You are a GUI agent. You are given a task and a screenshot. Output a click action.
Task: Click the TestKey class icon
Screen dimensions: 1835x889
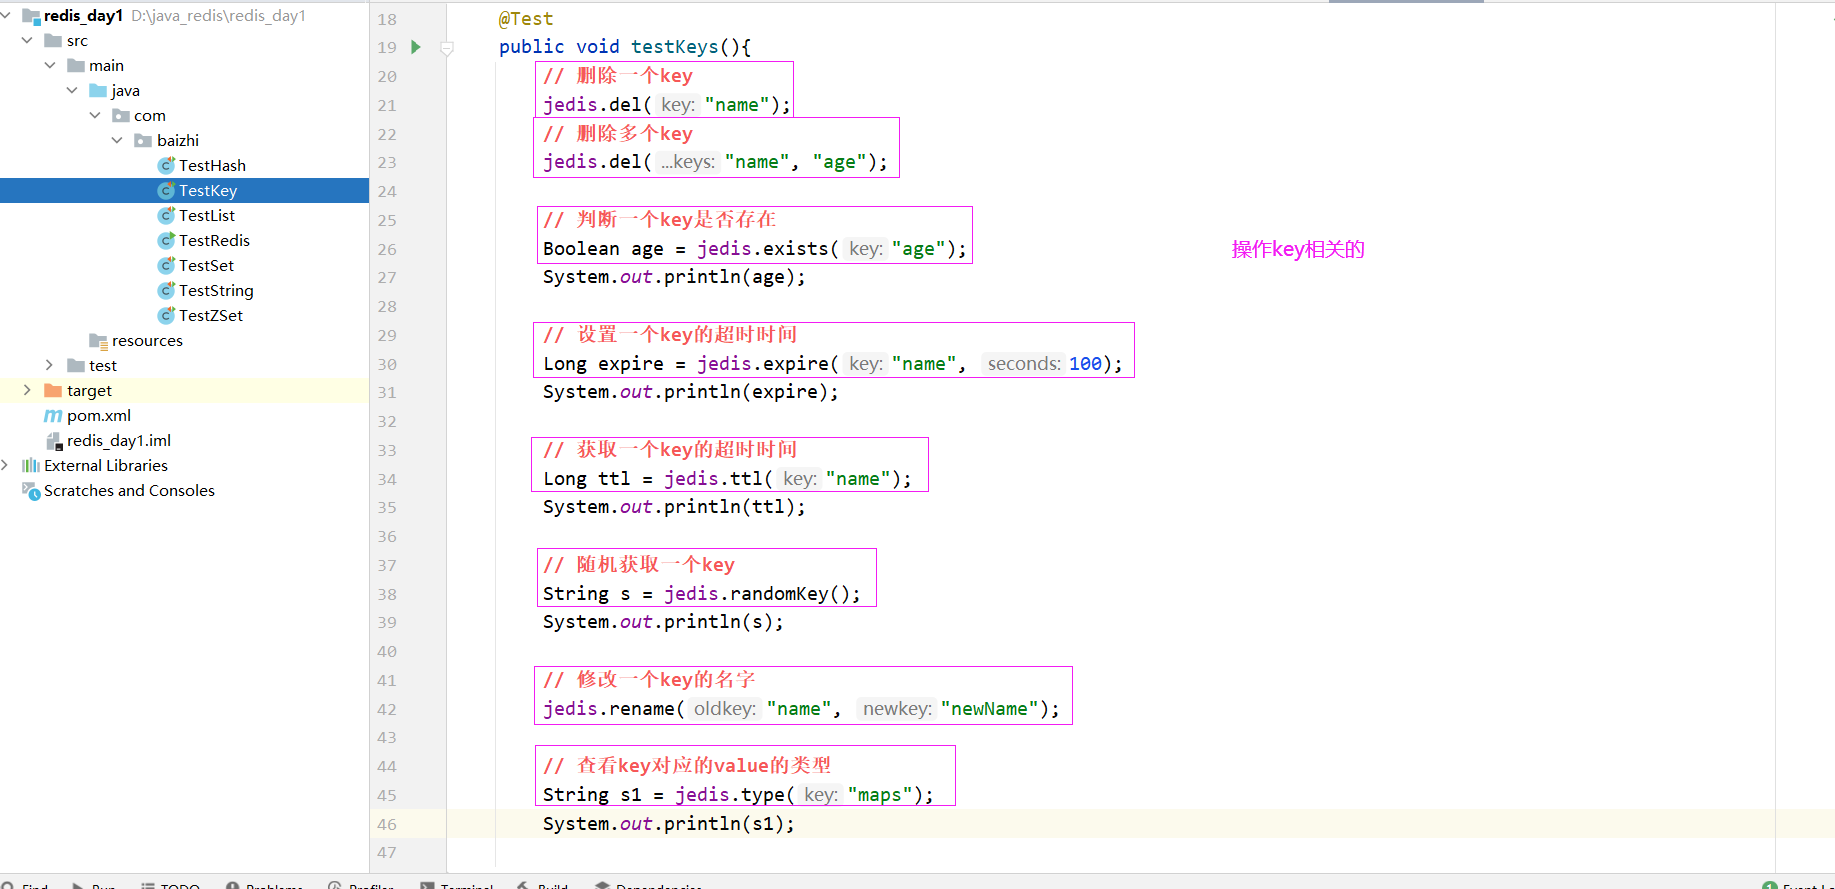[x=166, y=190]
